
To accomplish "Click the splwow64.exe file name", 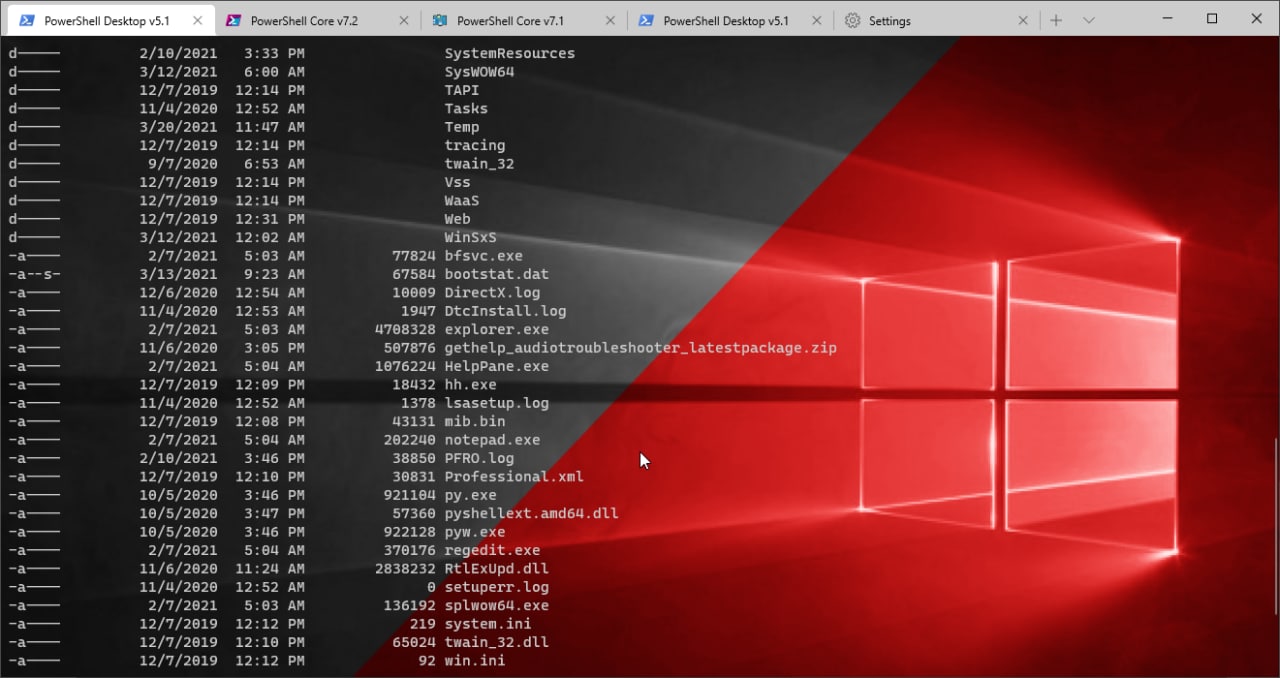I will click(497, 605).
